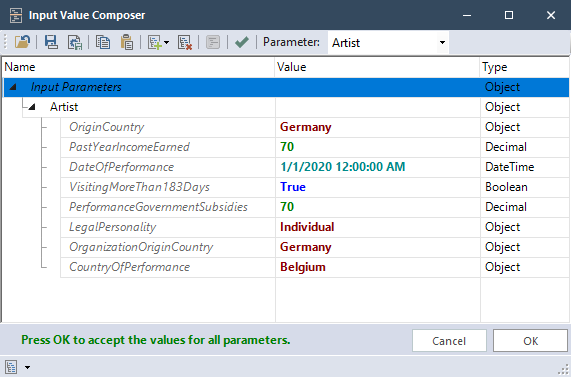This screenshot has height=377, width=571.
Task: Click the Cancel button
Action: click(x=449, y=341)
